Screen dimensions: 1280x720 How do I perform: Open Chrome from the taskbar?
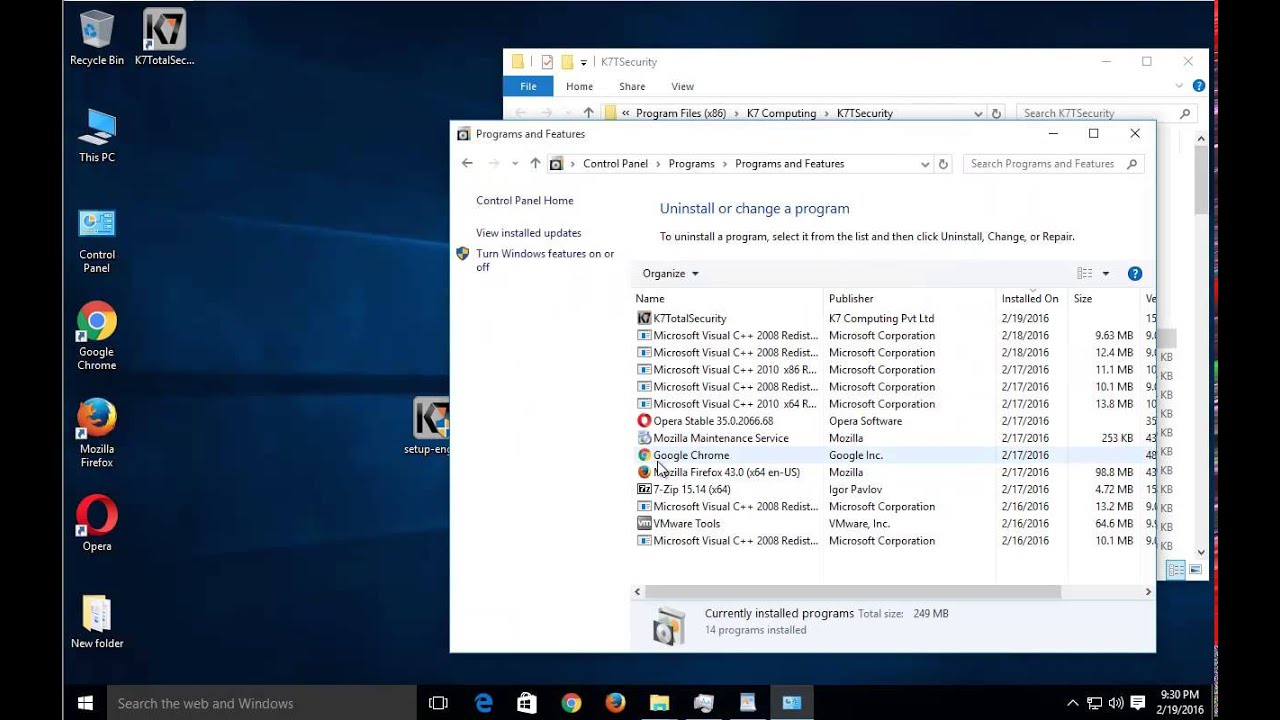(x=571, y=703)
